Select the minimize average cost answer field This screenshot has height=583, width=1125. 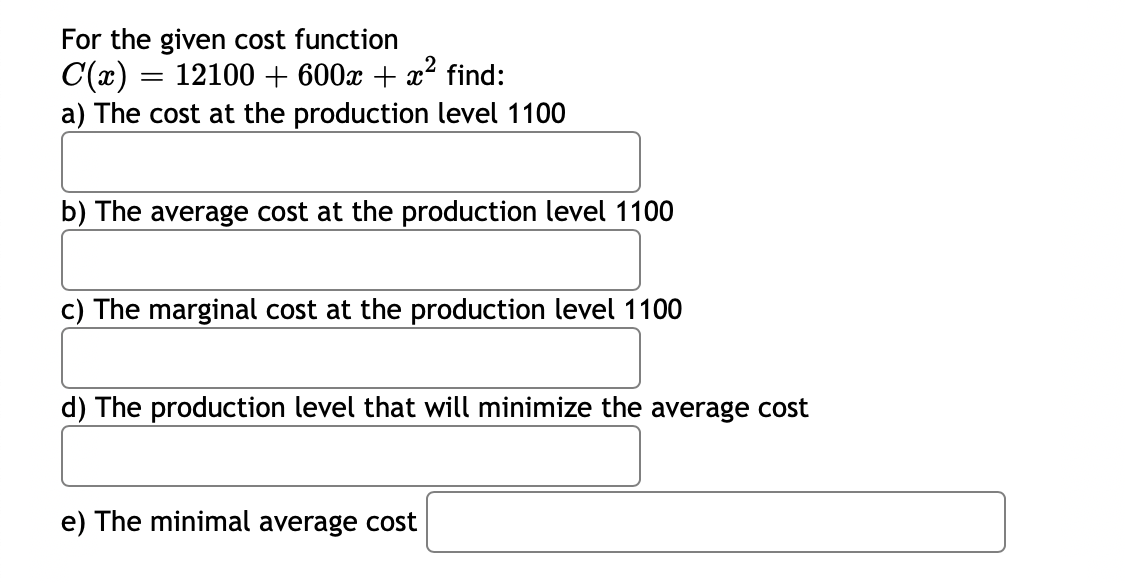point(350,455)
